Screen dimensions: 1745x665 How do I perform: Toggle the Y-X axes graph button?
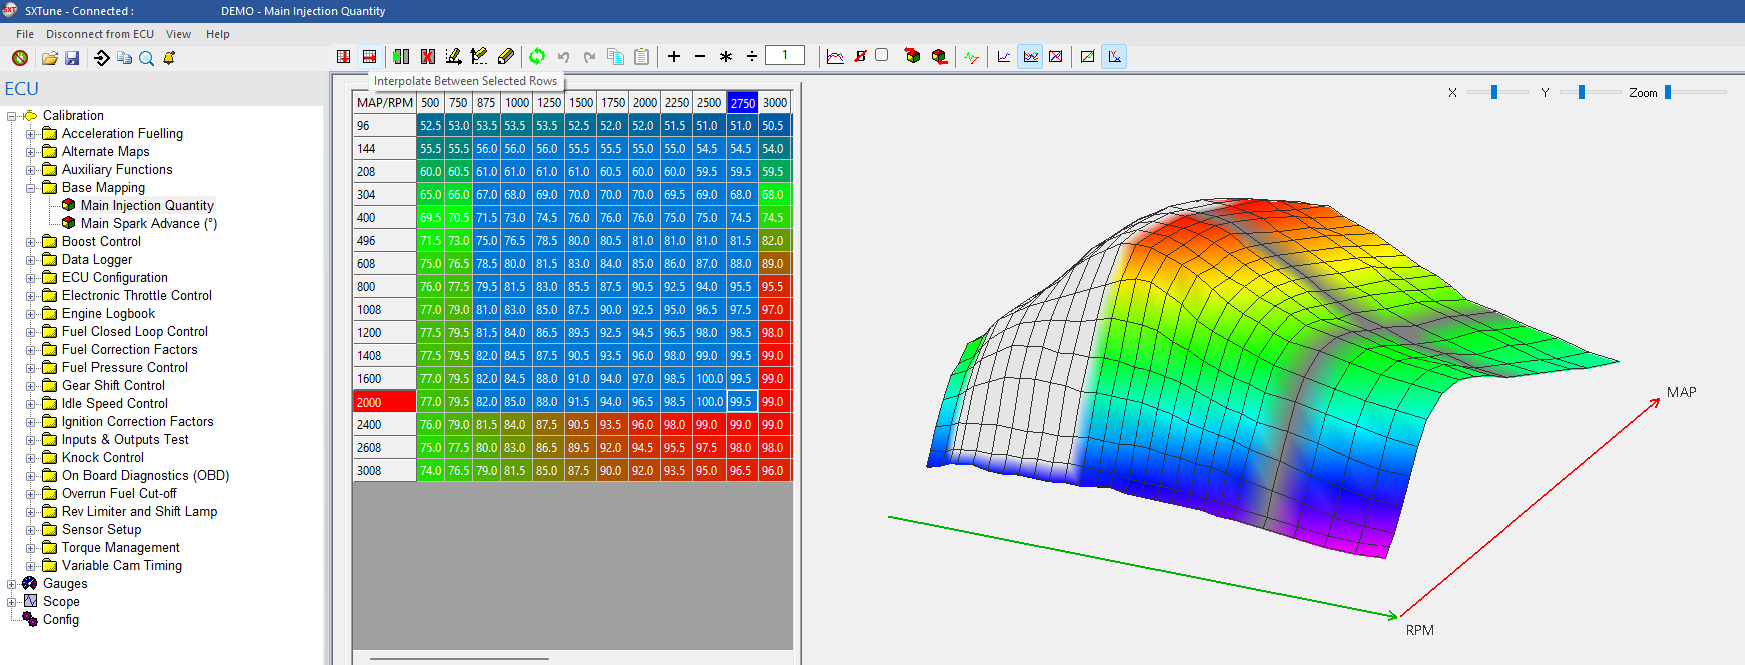pos(1114,56)
